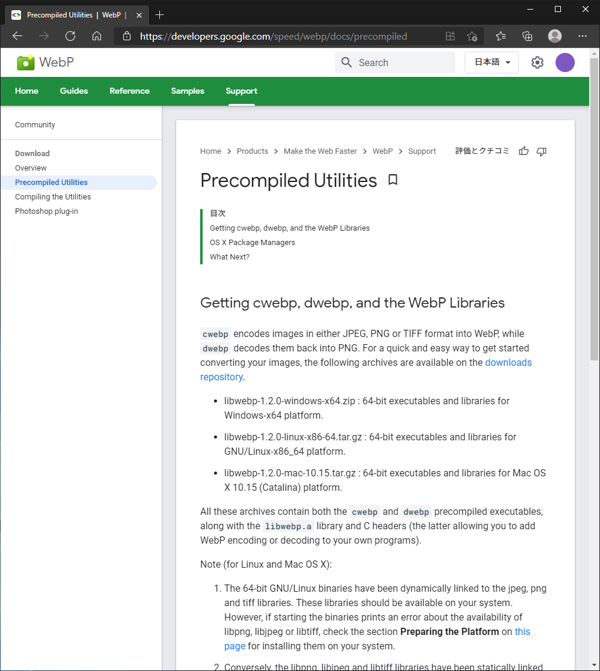
Task: Open site settings gear icon
Action: [x=537, y=62]
